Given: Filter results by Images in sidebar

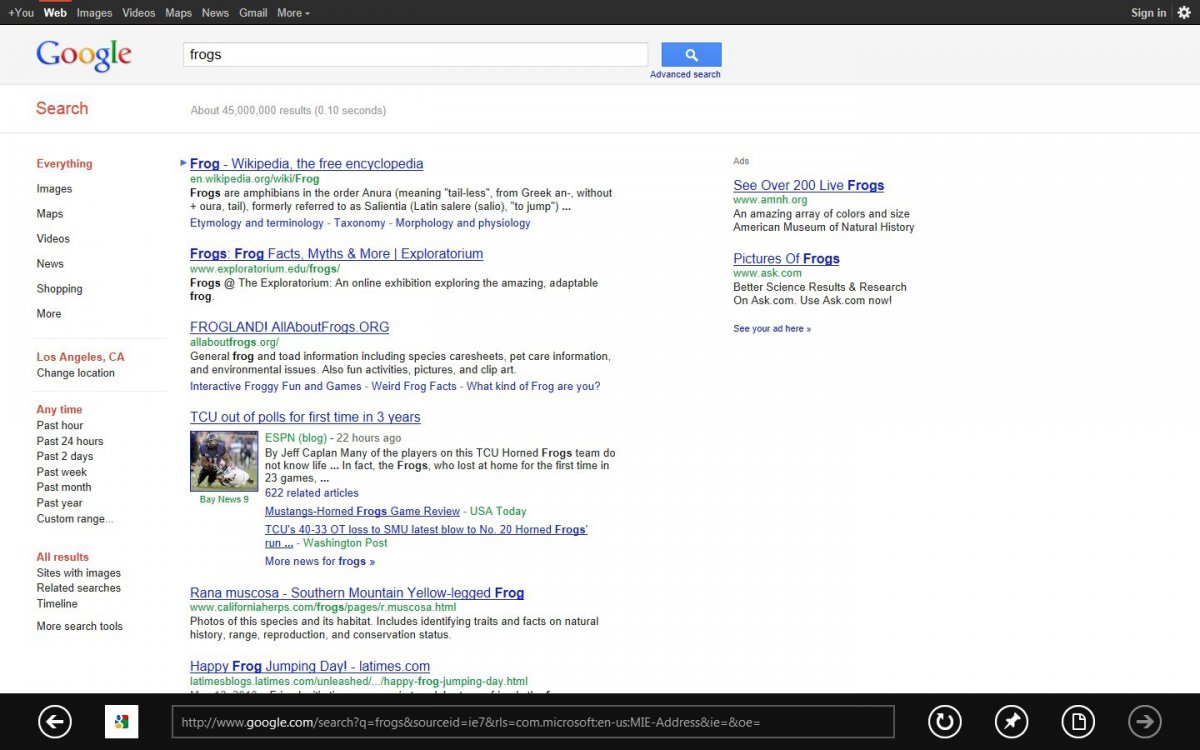Looking at the screenshot, I should (x=54, y=189).
